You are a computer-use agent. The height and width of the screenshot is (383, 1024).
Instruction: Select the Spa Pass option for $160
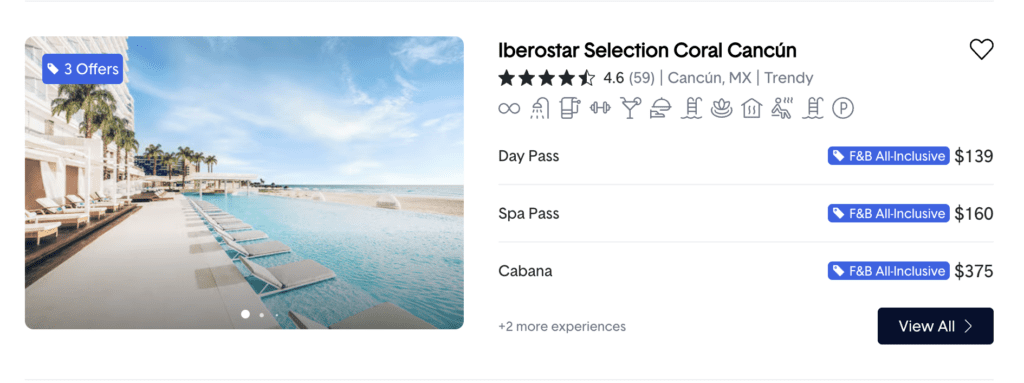(745, 214)
